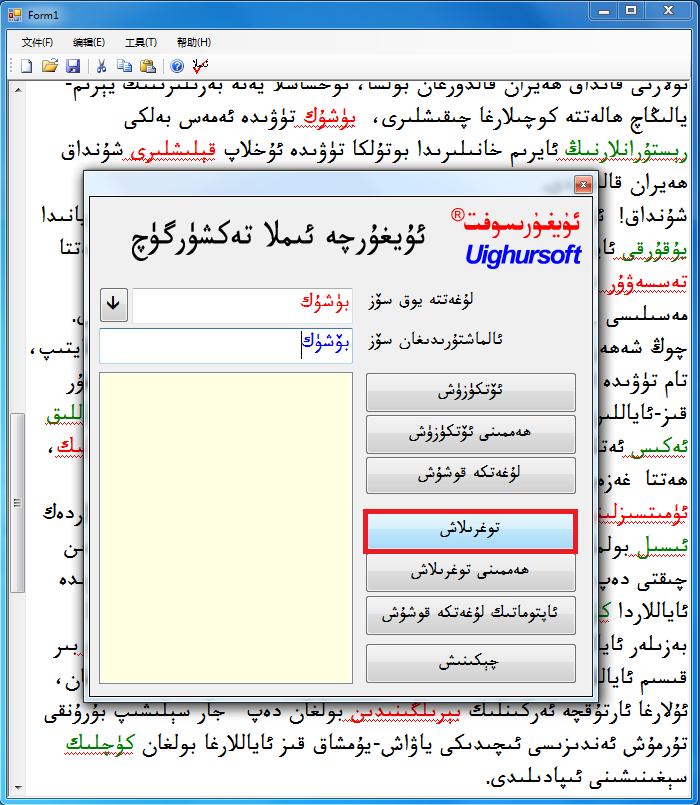Viewport: 700px width, 805px height.
Task: Minimize the Form1 window
Action: [x=604, y=11]
